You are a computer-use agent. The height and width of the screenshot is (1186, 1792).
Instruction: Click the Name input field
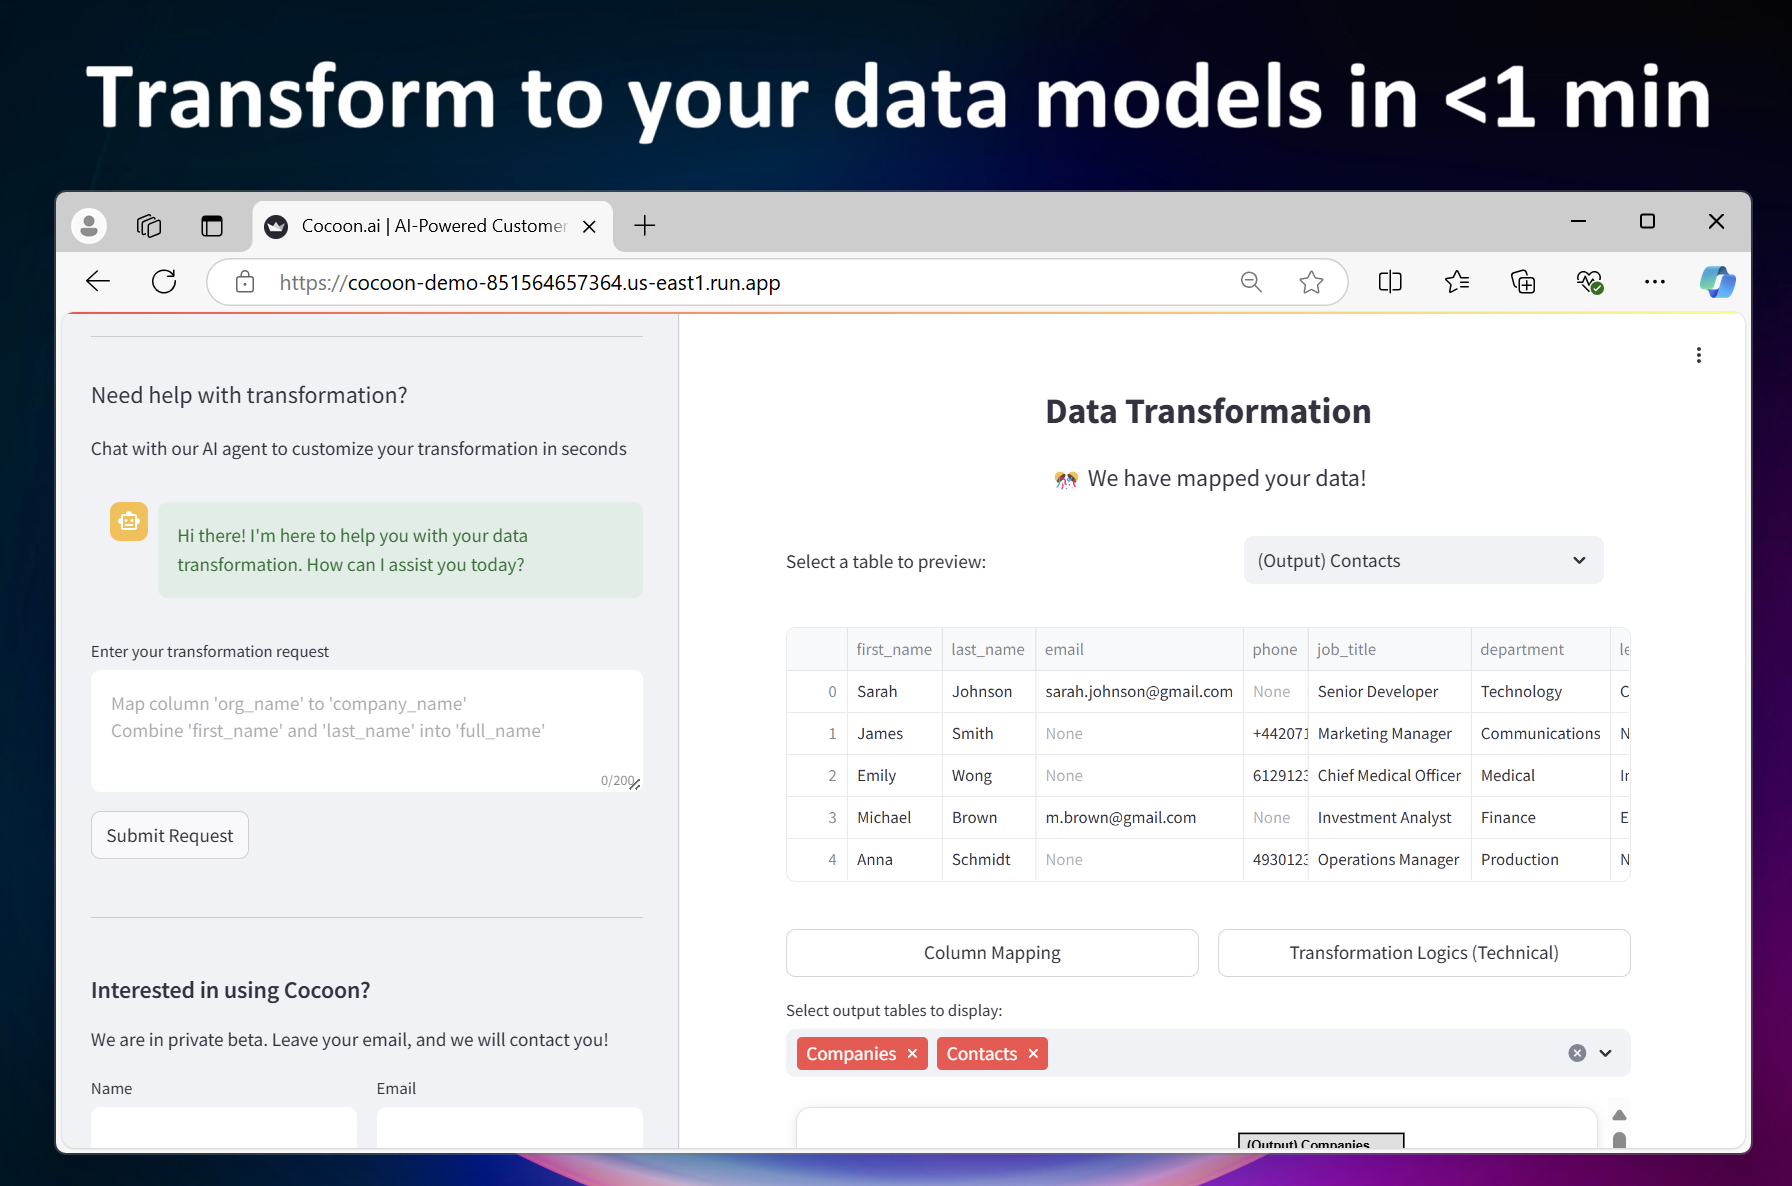[x=224, y=1127]
